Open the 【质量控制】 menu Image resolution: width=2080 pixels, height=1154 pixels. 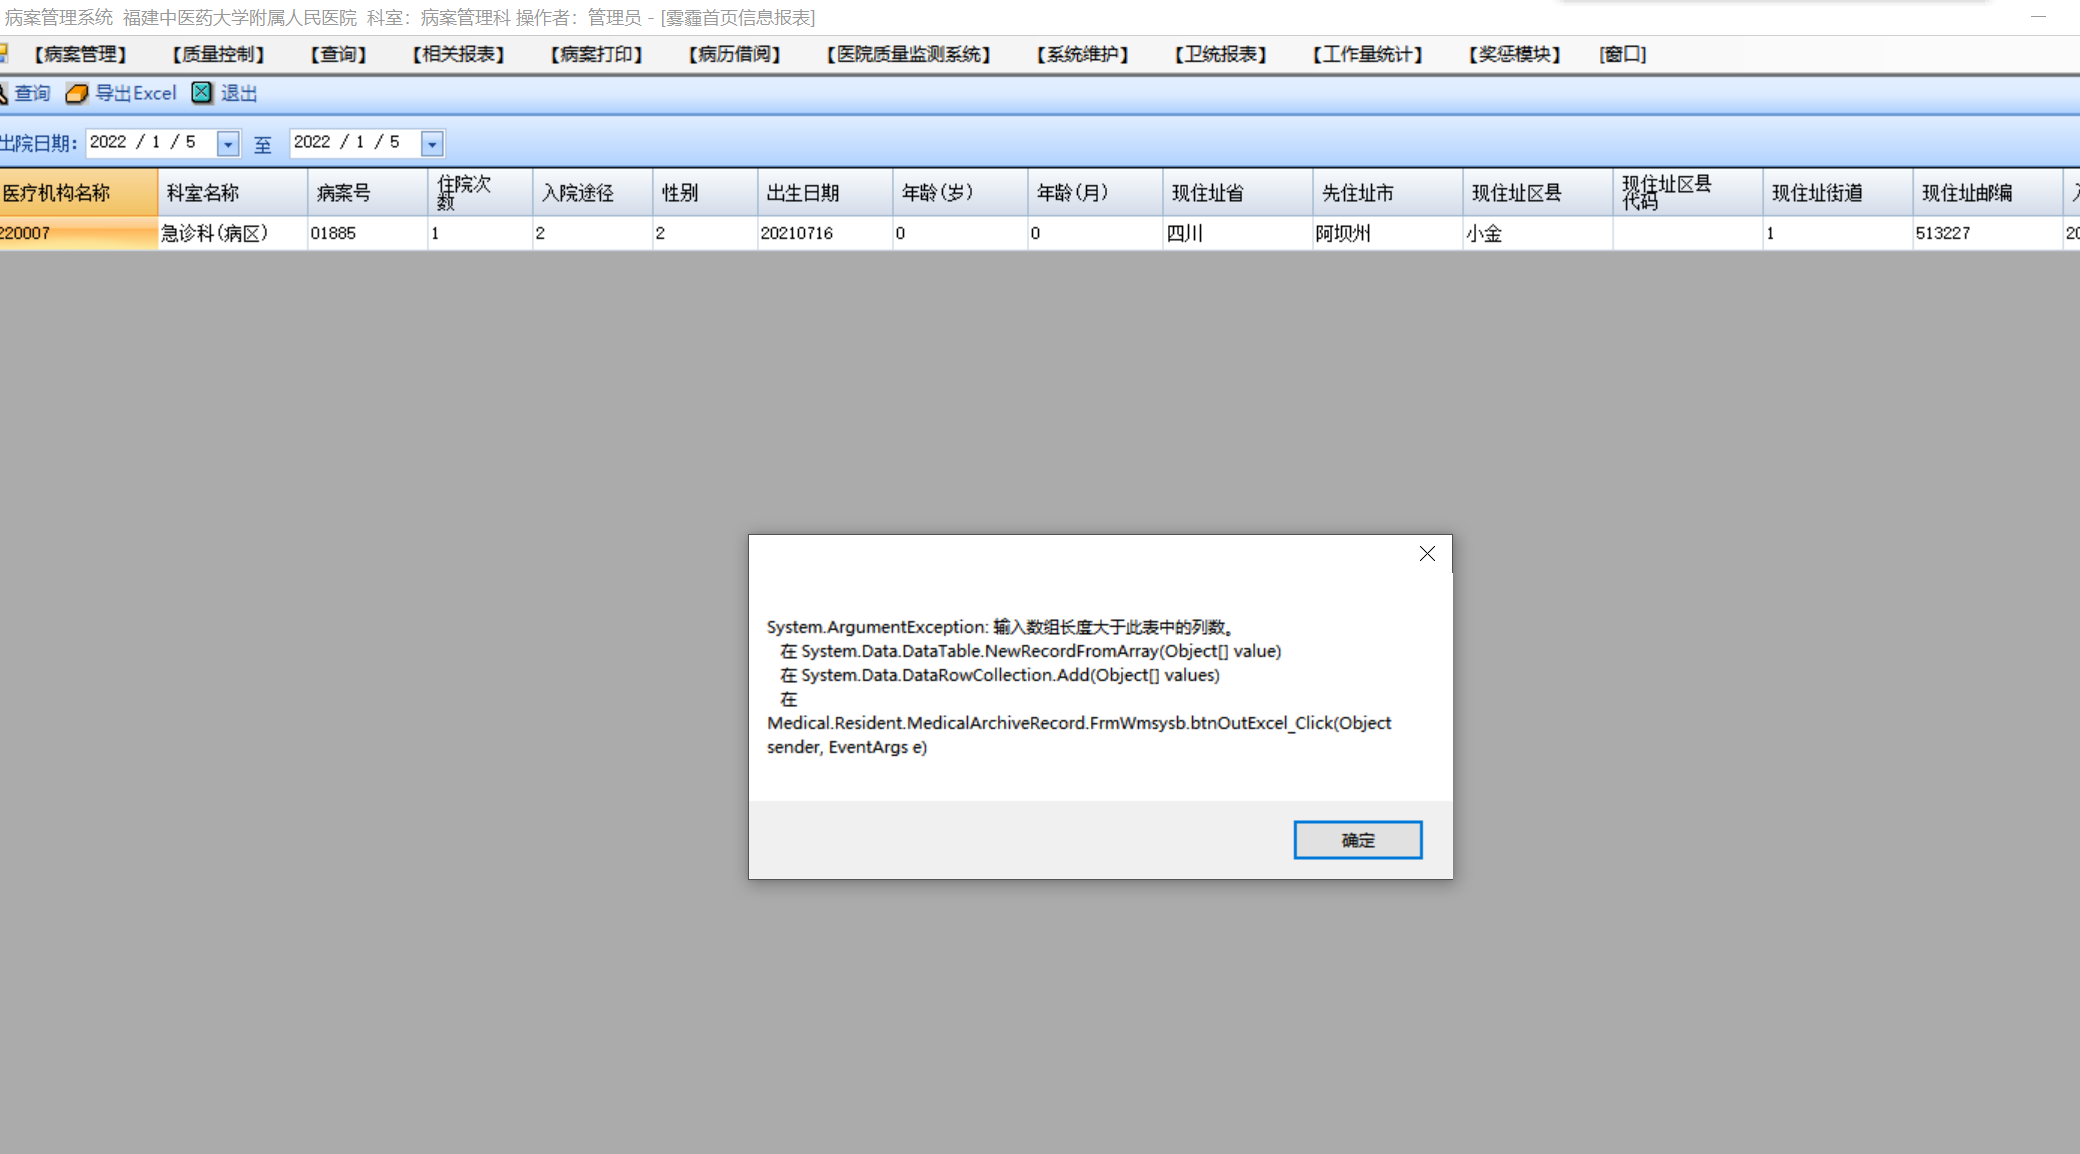click(x=218, y=55)
